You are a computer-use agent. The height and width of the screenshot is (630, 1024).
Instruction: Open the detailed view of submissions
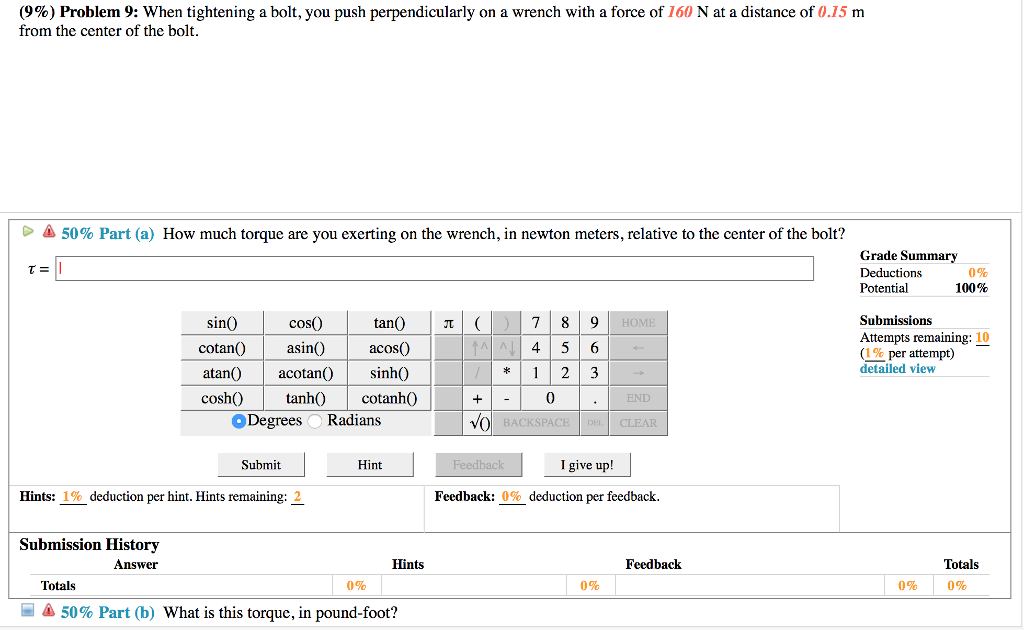point(897,369)
